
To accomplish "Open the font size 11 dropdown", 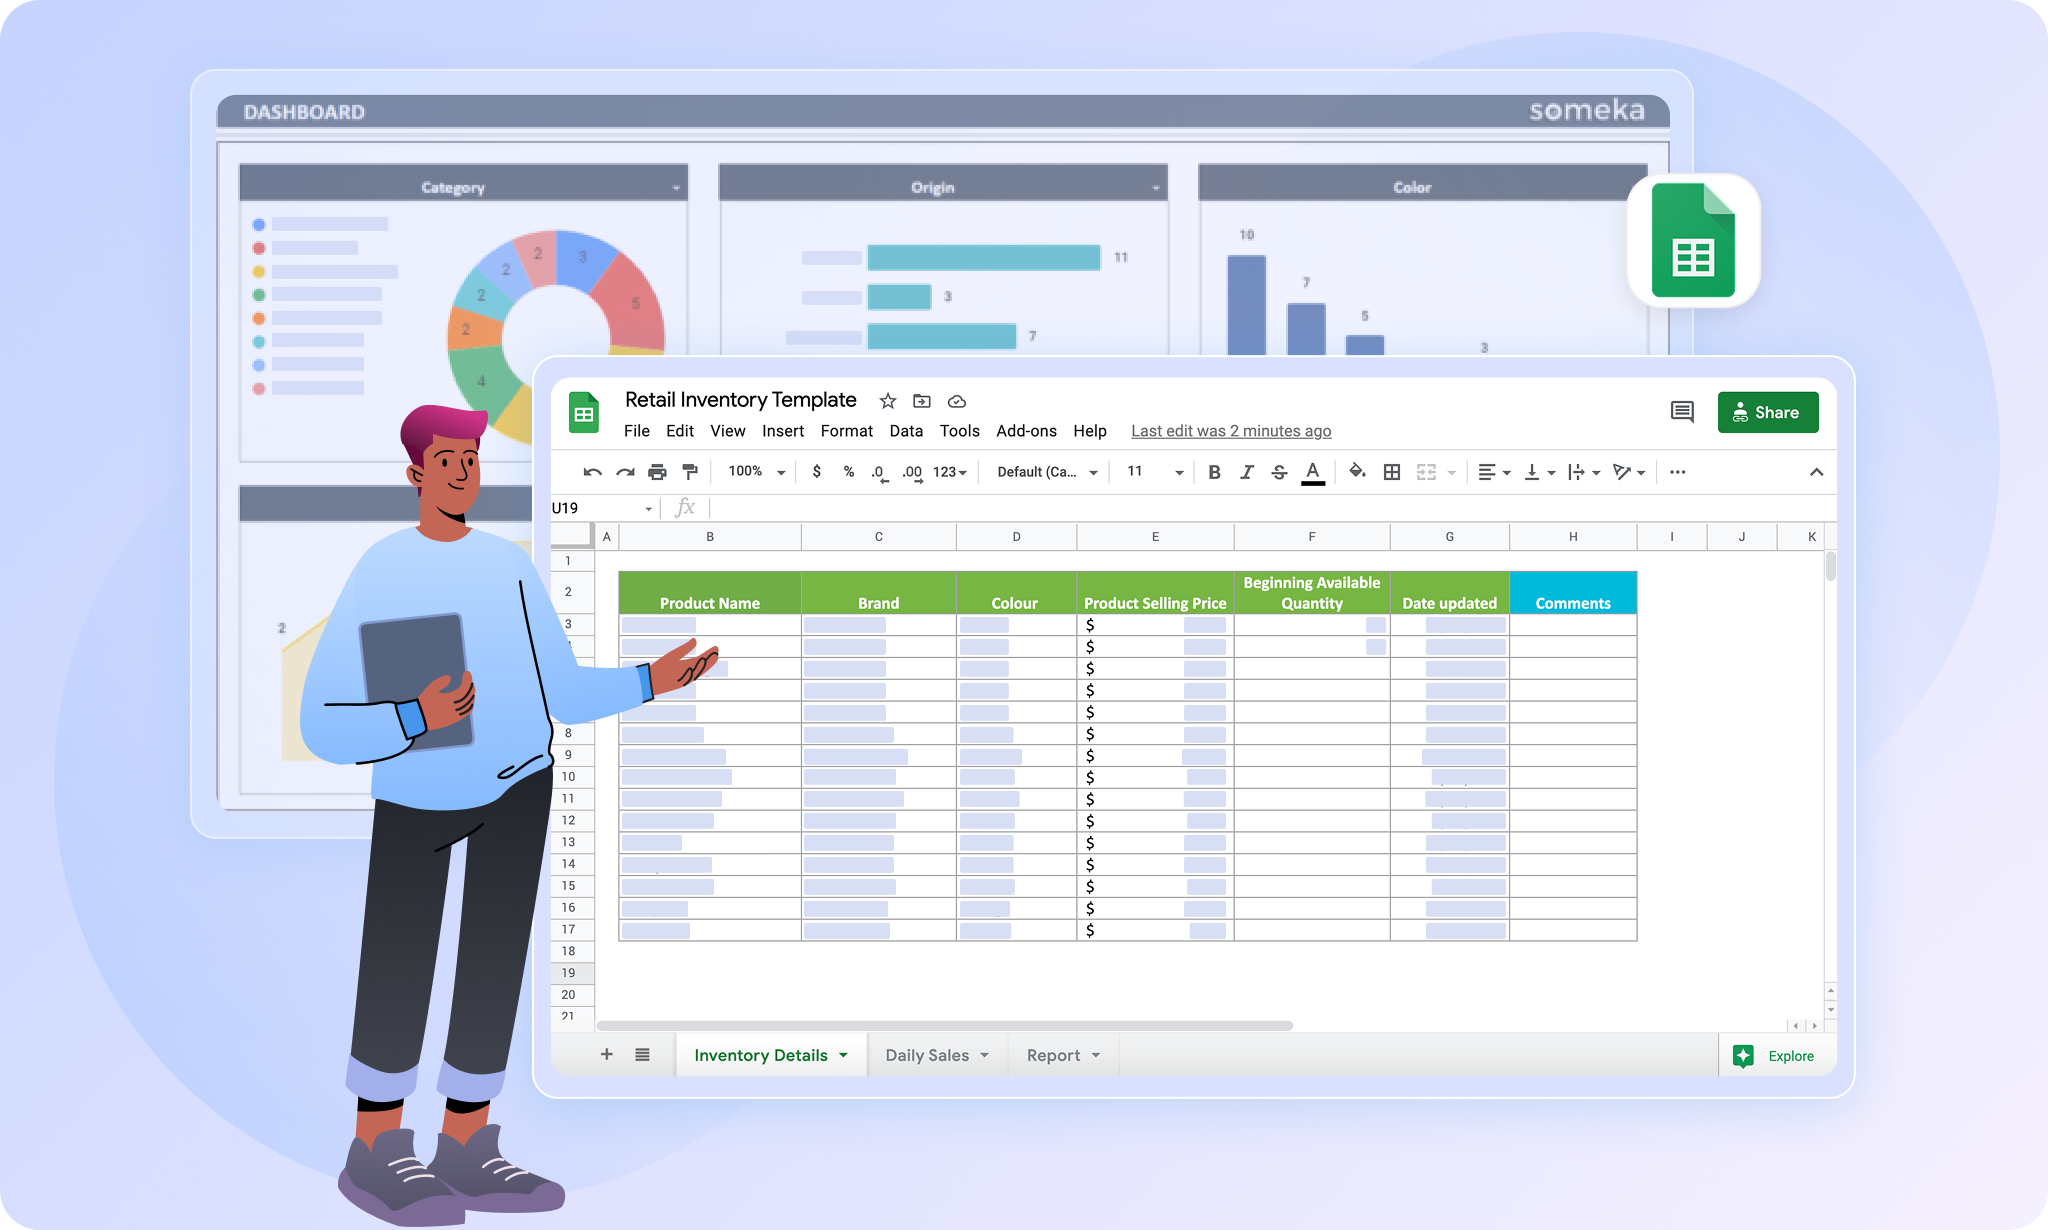I will tap(1154, 472).
